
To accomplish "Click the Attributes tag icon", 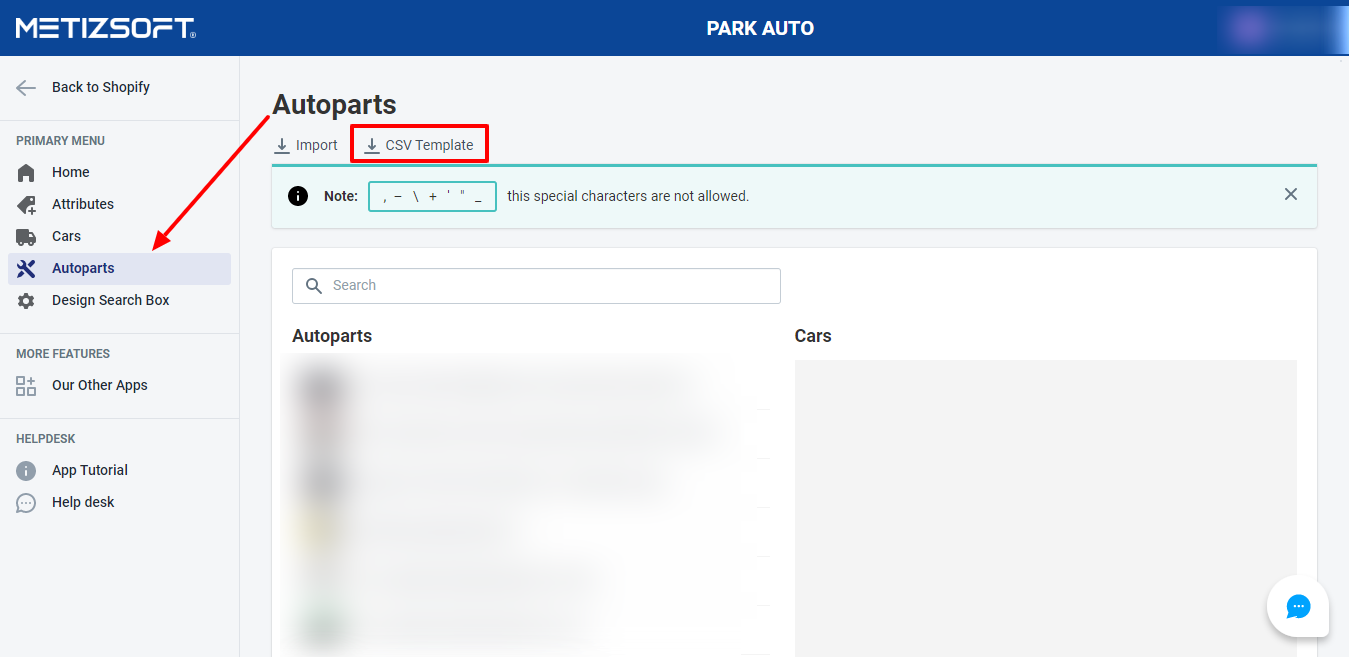I will pyautogui.click(x=26, y=204).
